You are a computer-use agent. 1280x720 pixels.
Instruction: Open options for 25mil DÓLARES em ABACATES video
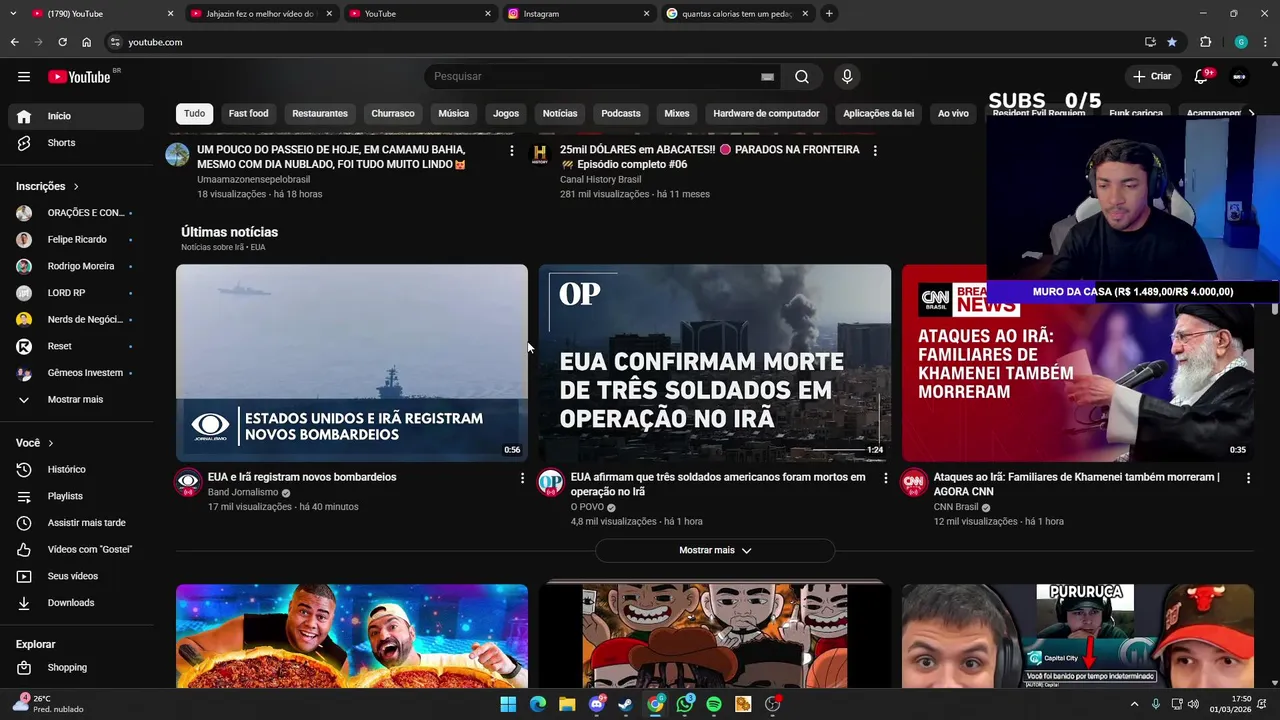[x=875, y=151]
